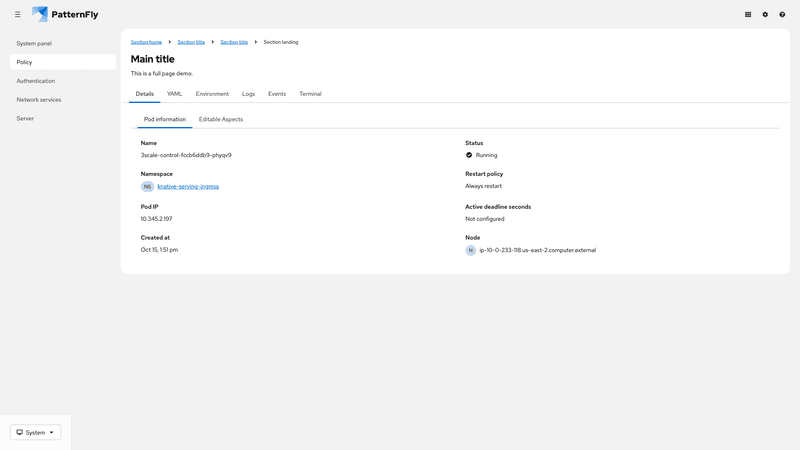Open the Environment tab
Viewport: 800px width, 450px height.
(x=212, y=94)
